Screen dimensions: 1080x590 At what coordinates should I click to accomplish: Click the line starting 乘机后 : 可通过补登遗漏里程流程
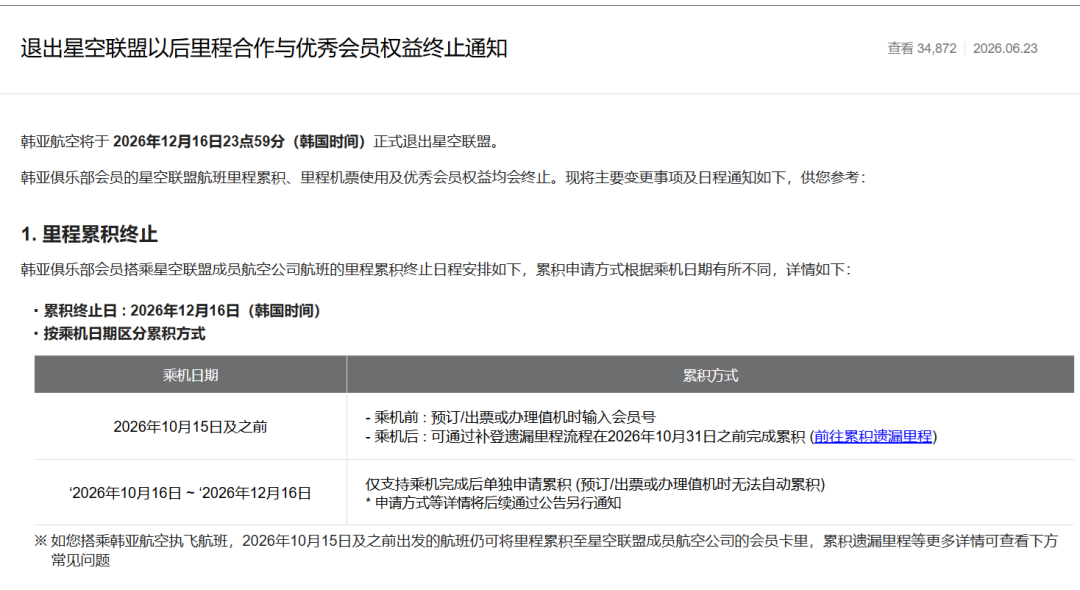651,436
